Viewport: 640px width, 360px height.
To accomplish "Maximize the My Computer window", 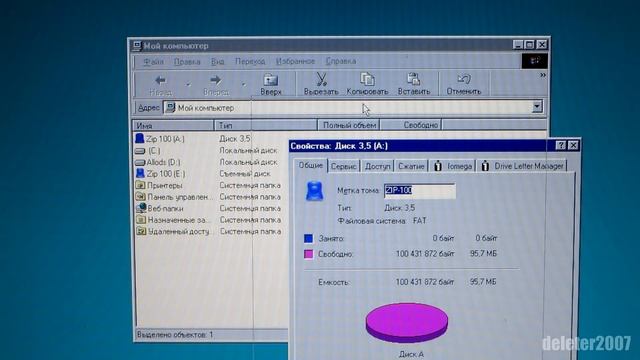I will click(x=529, y=45).
